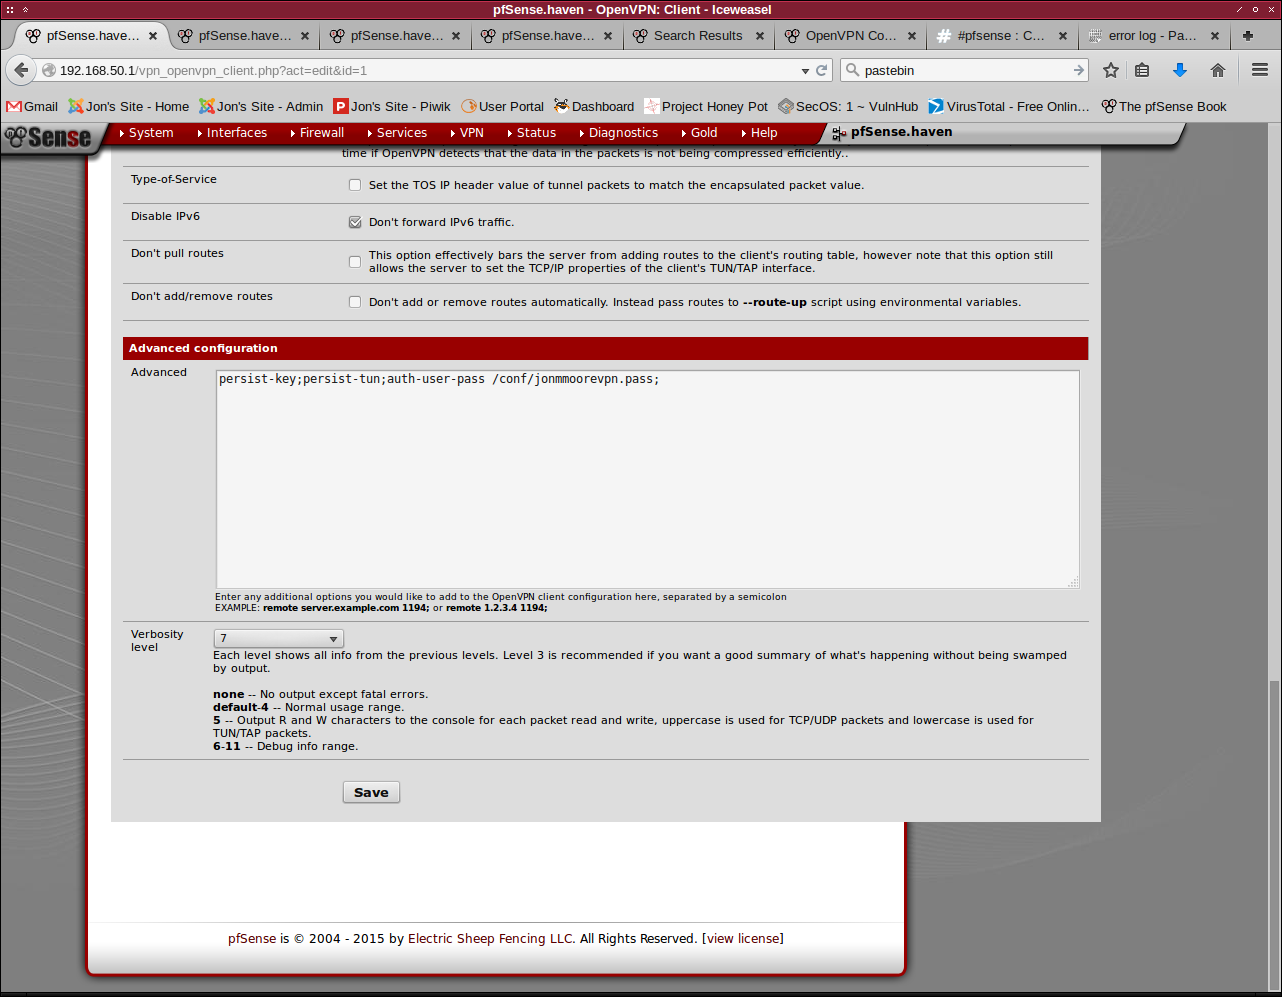
Task: Click the search magnifier icon in search box
Action: click(x=852, y=71)
